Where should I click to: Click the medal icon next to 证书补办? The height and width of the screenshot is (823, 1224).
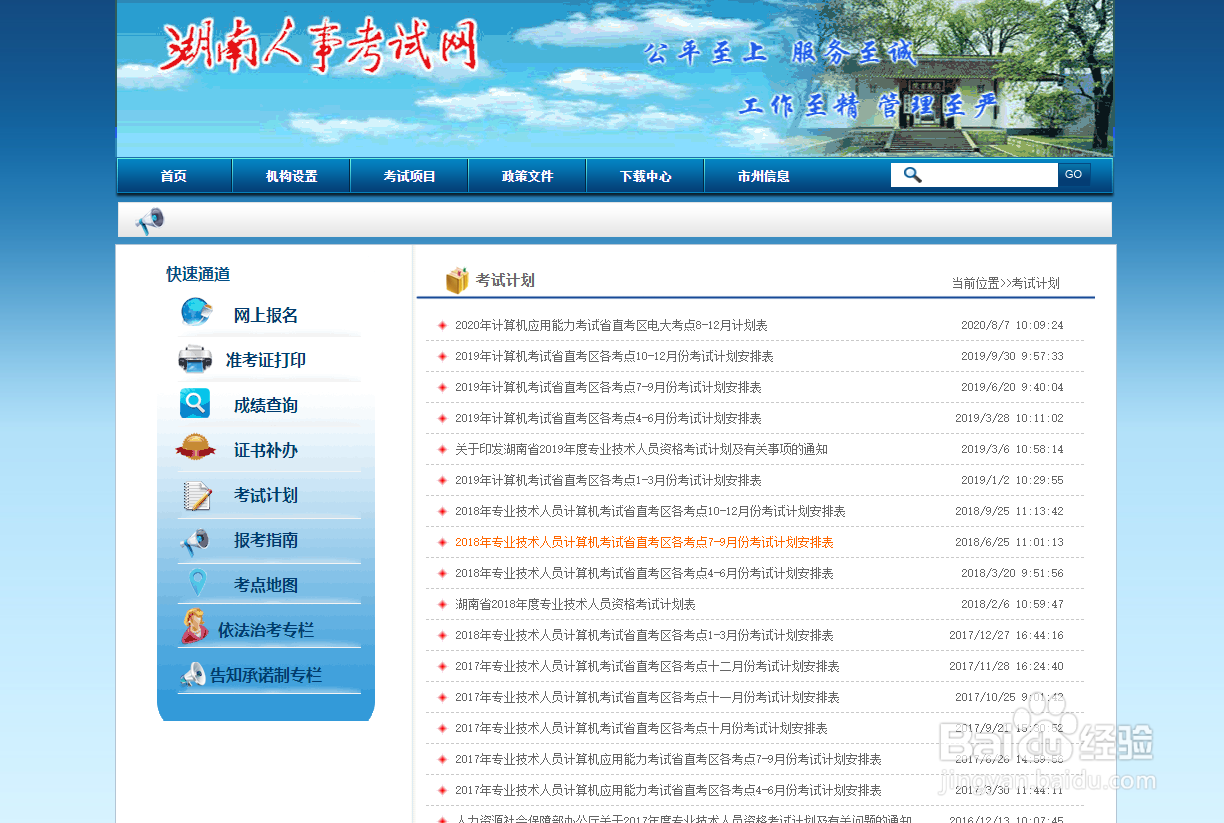click(x=193, y=449)
